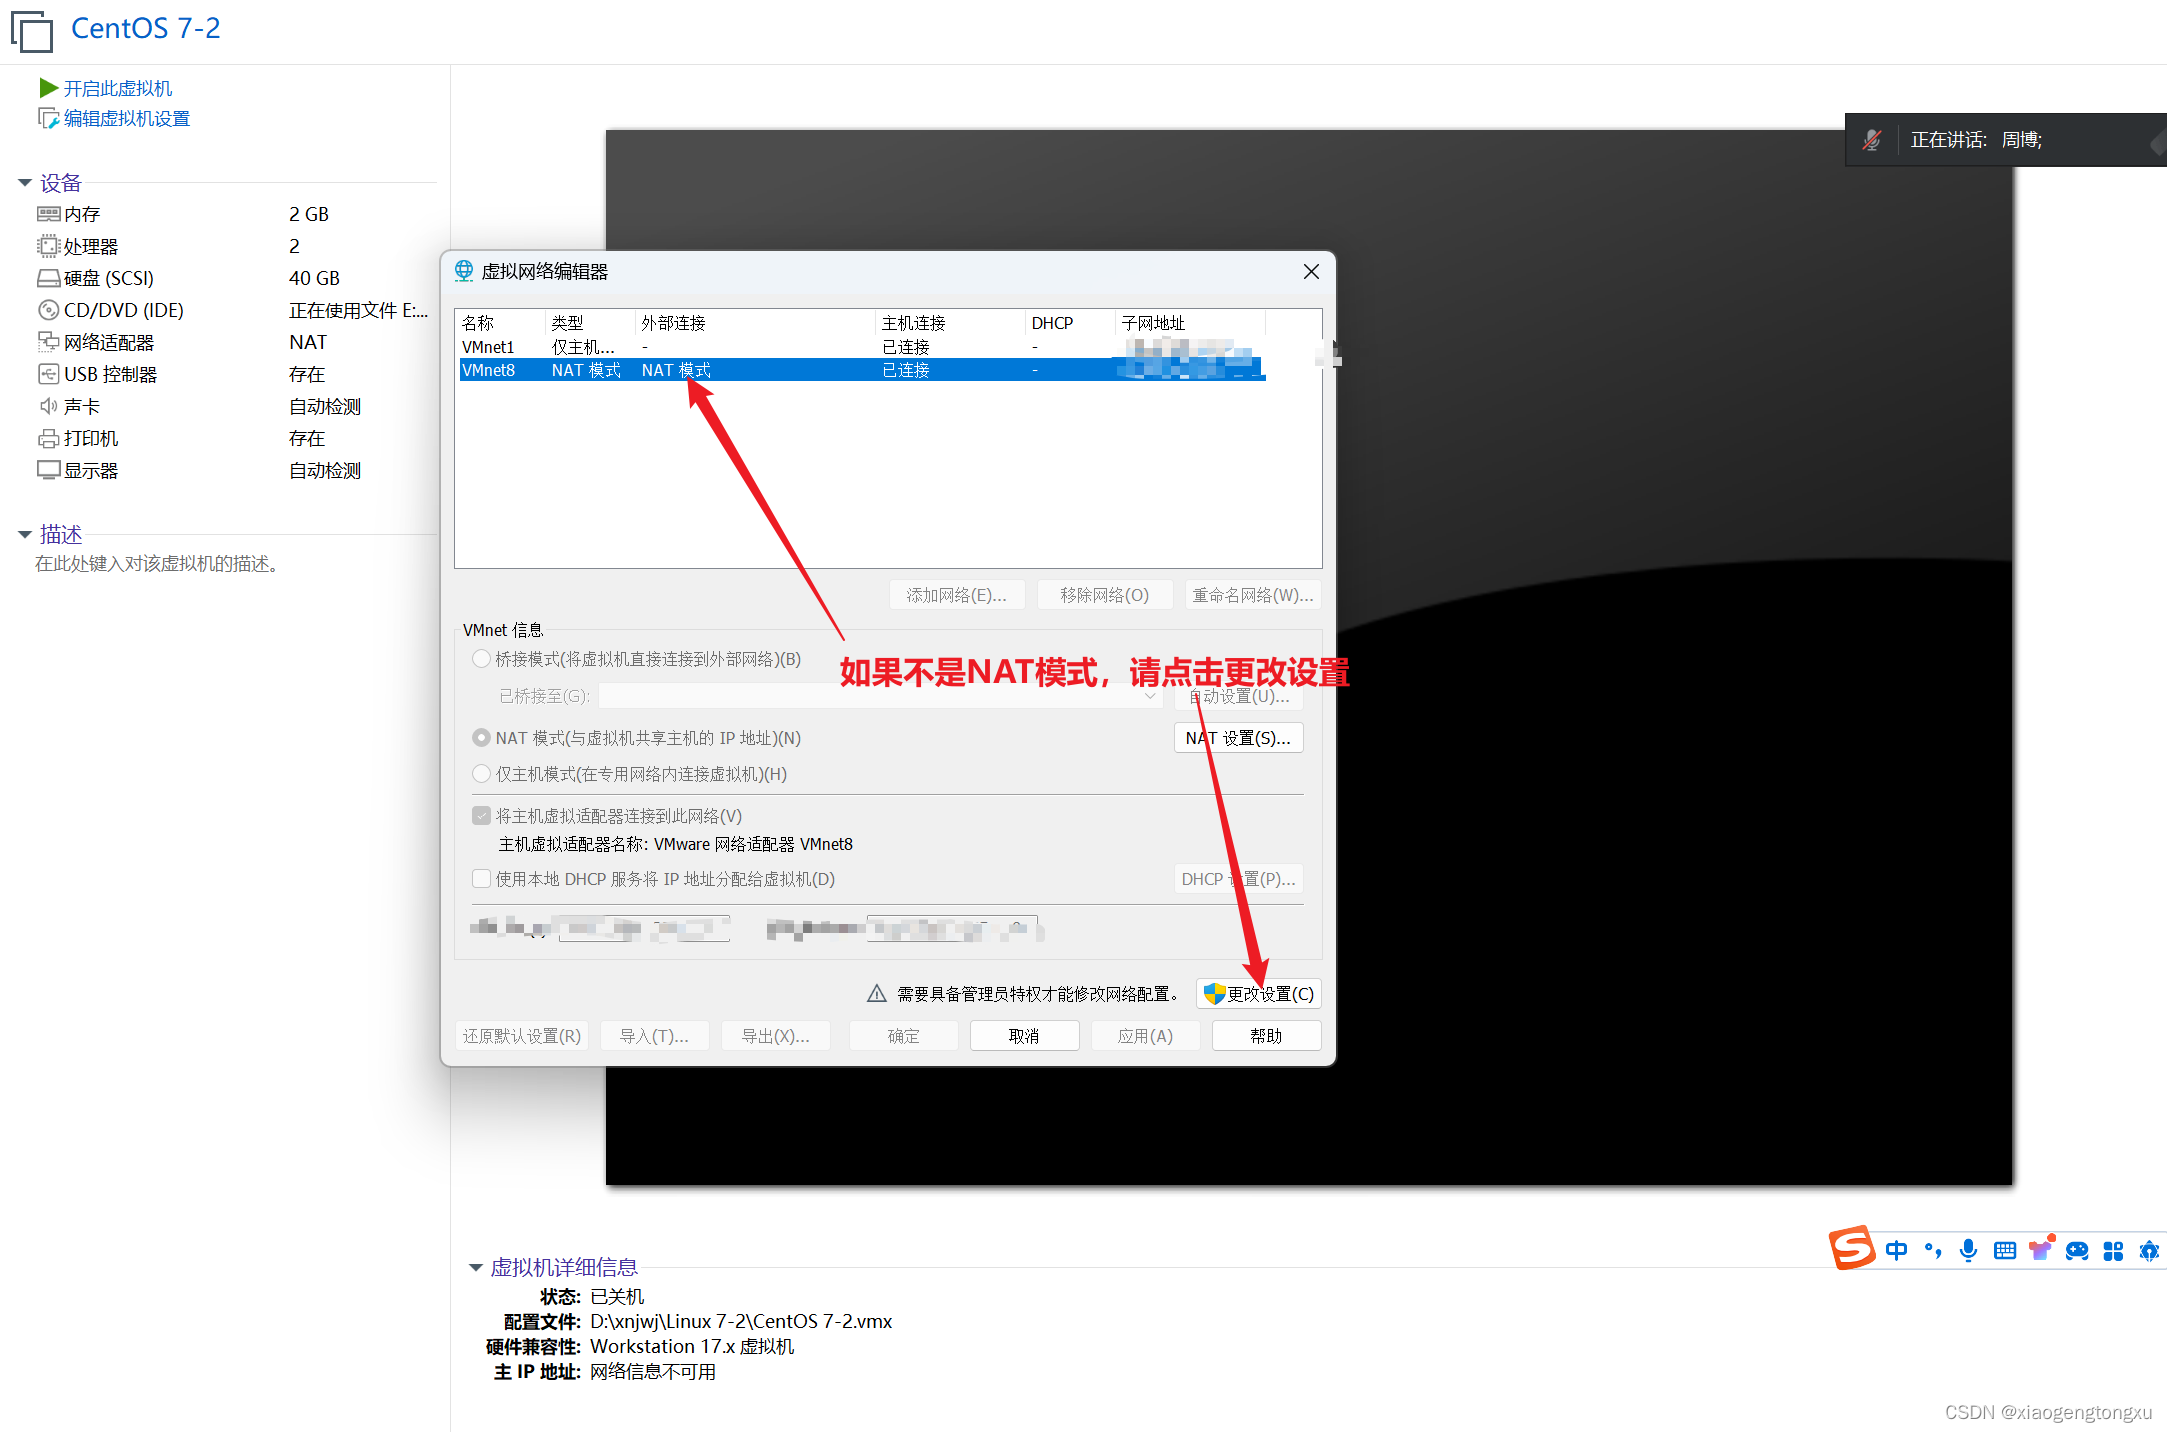The image size is (2167, 1432).
Task: Click the CentOS 7-2 VM tab icon
Action: click(32, 30)
